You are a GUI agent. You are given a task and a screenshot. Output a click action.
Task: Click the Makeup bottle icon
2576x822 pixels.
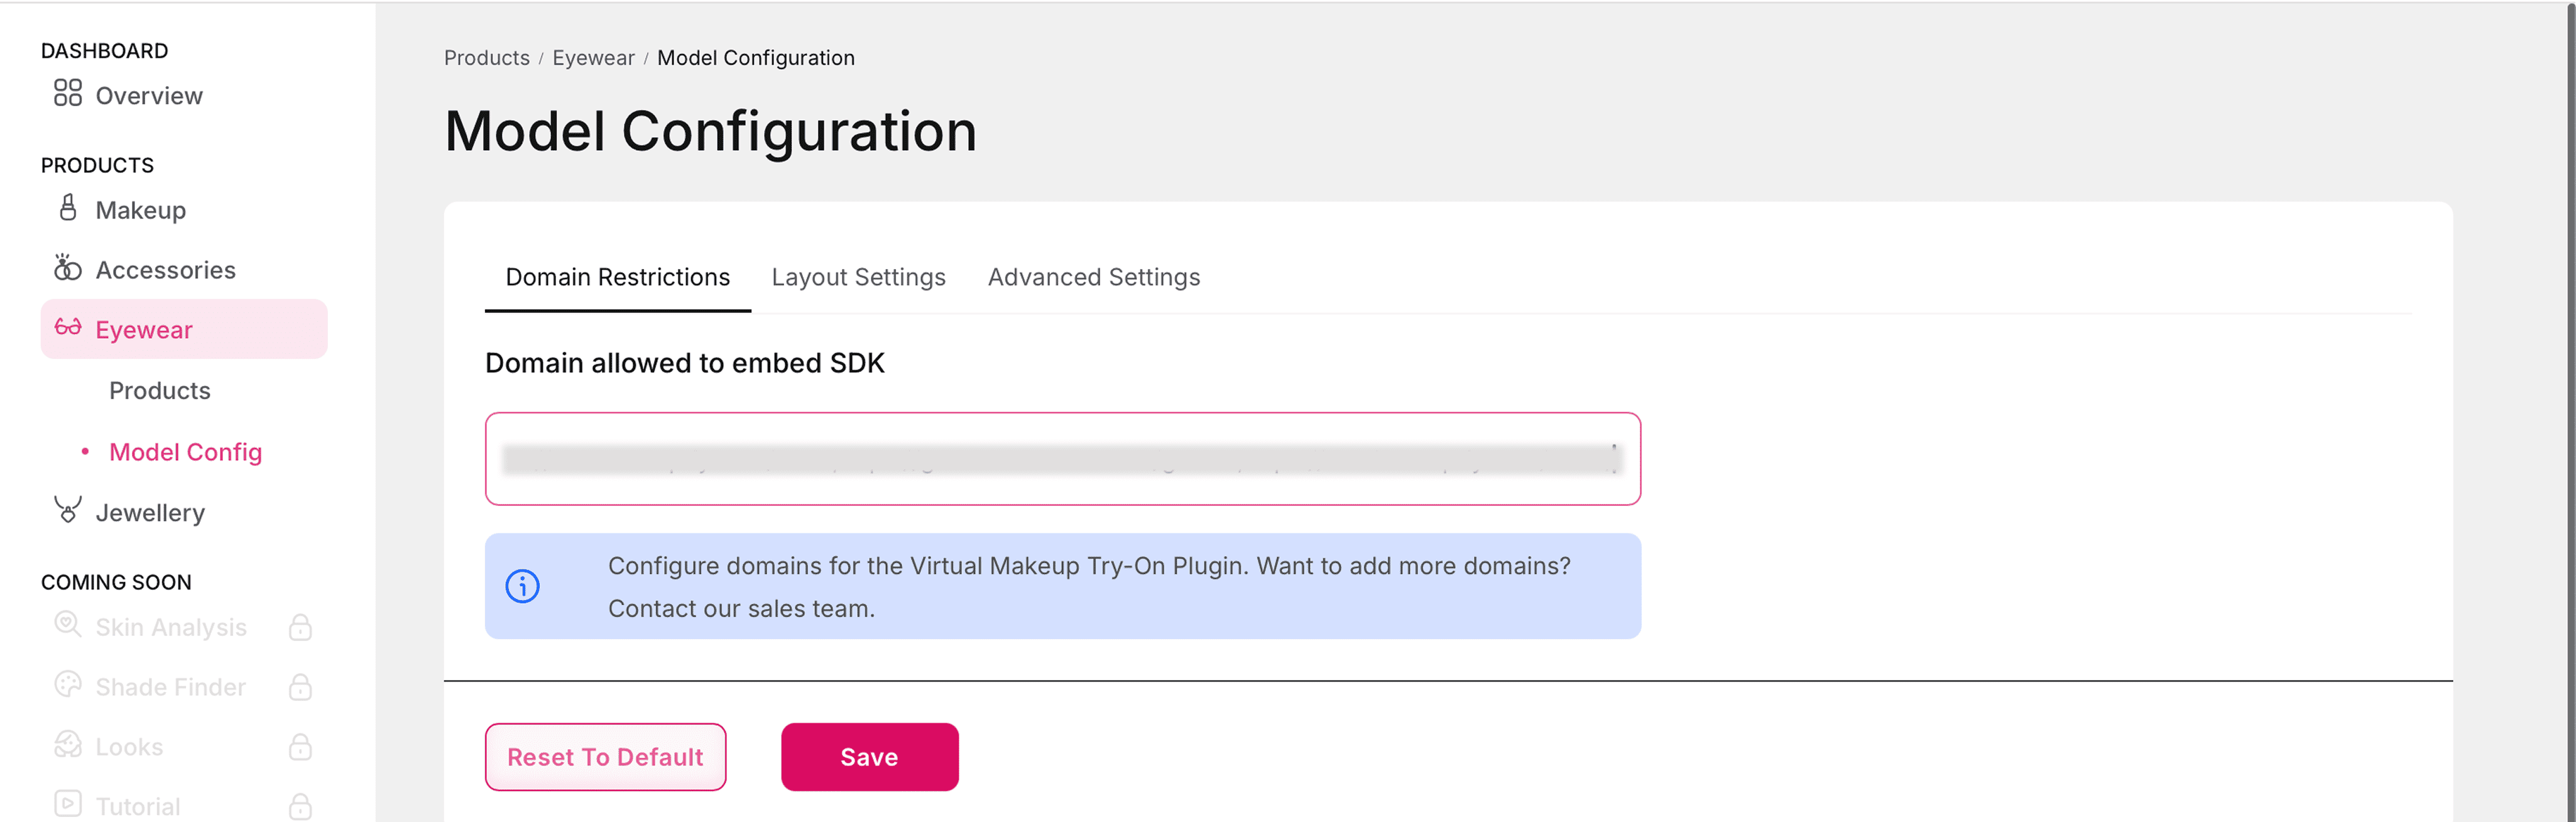point(68,208)
